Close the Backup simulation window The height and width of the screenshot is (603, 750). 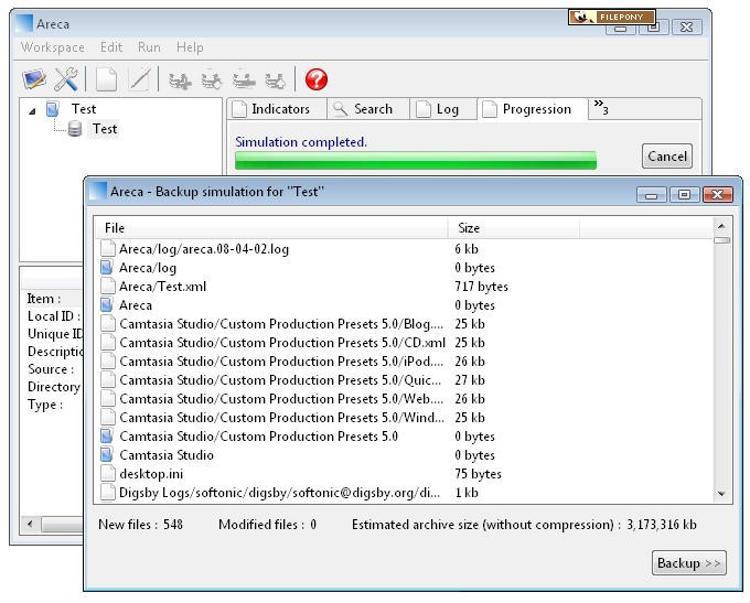(x=717, y=195)
